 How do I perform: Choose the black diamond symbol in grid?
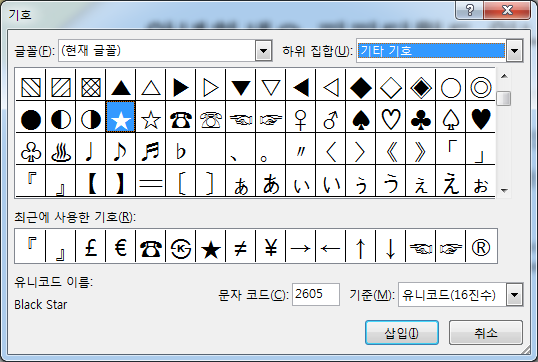tap(361, 87)
